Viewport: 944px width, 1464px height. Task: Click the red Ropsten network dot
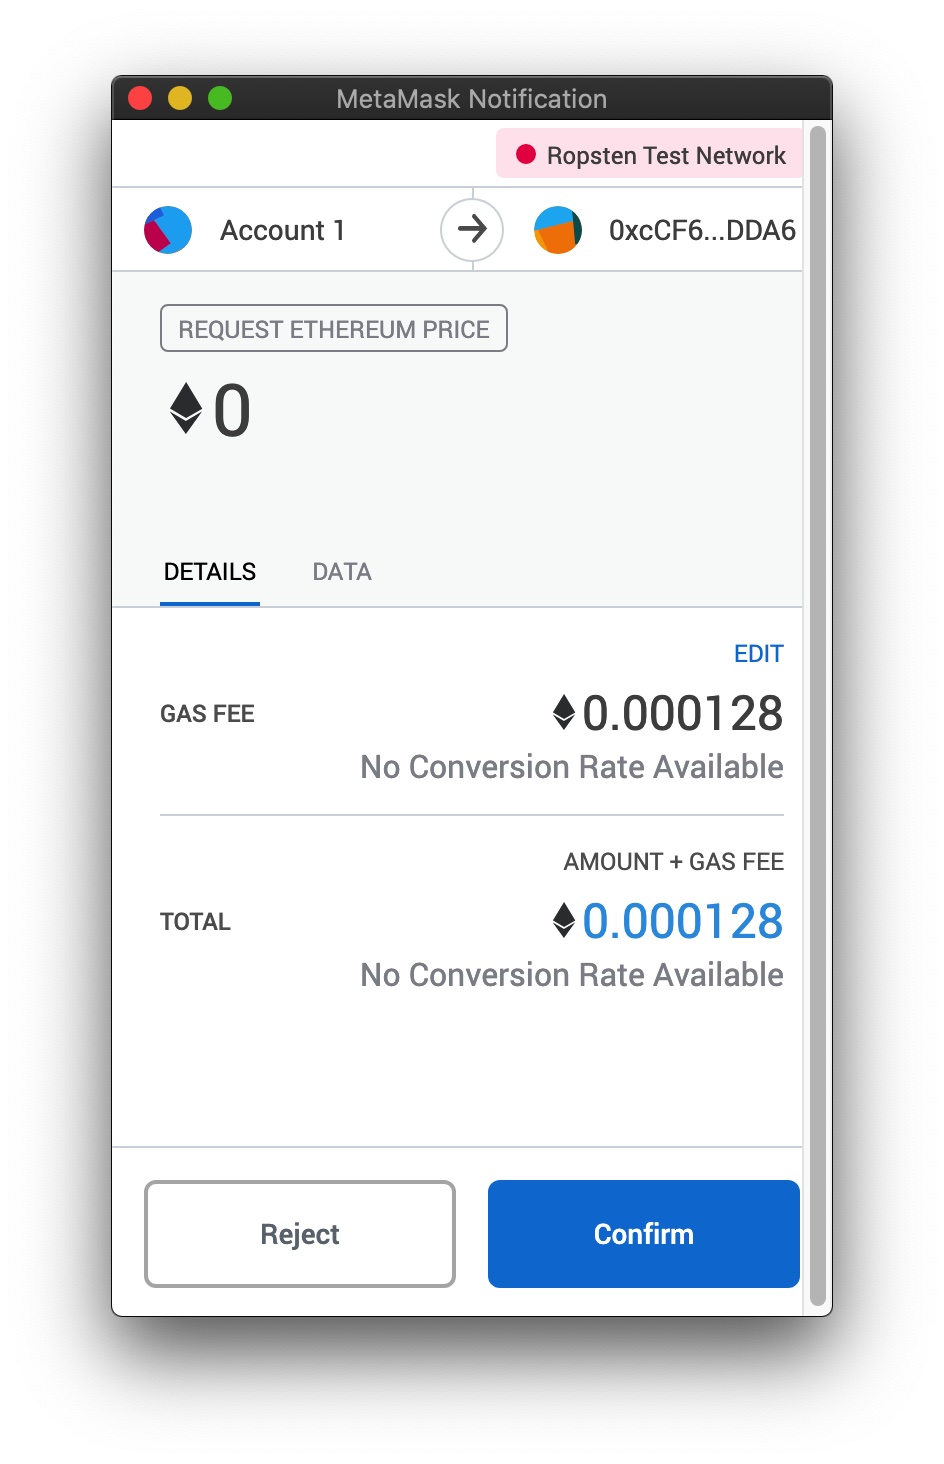[526, 155]
